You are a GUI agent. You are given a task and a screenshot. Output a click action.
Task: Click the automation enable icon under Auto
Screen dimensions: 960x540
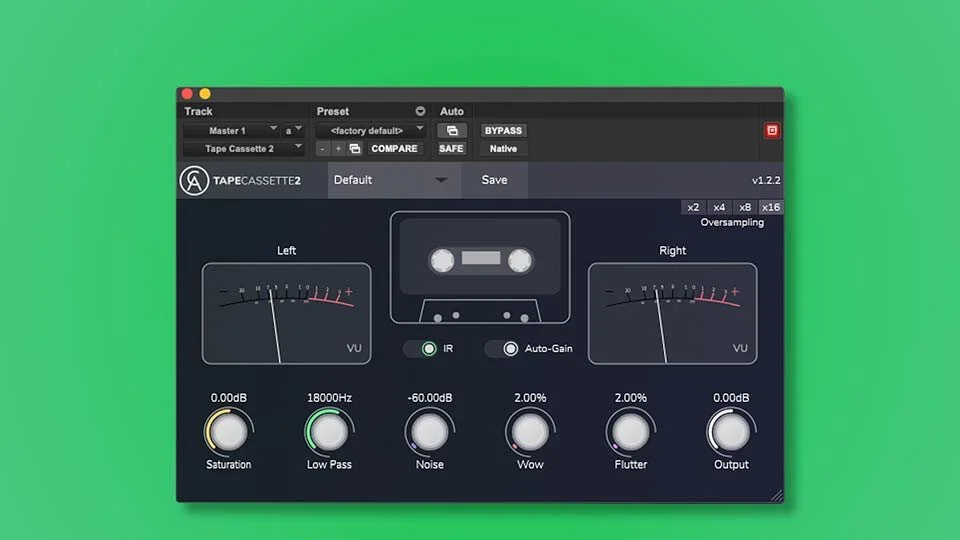click(x=452, y=130)
